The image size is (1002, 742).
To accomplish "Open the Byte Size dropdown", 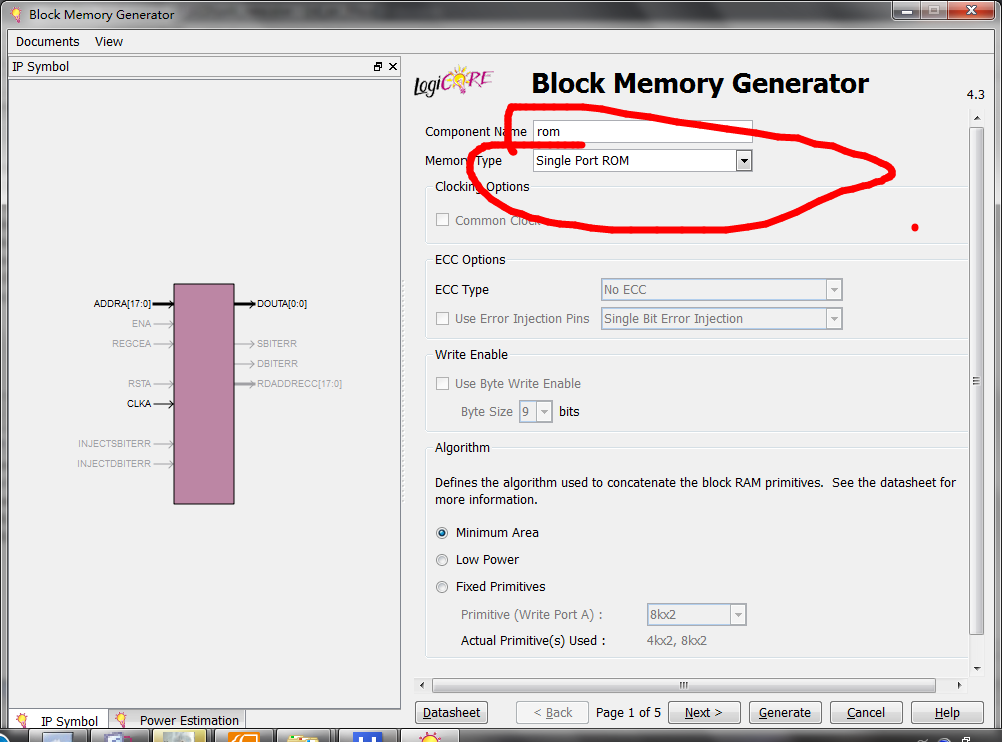I will tap(544, 412).
